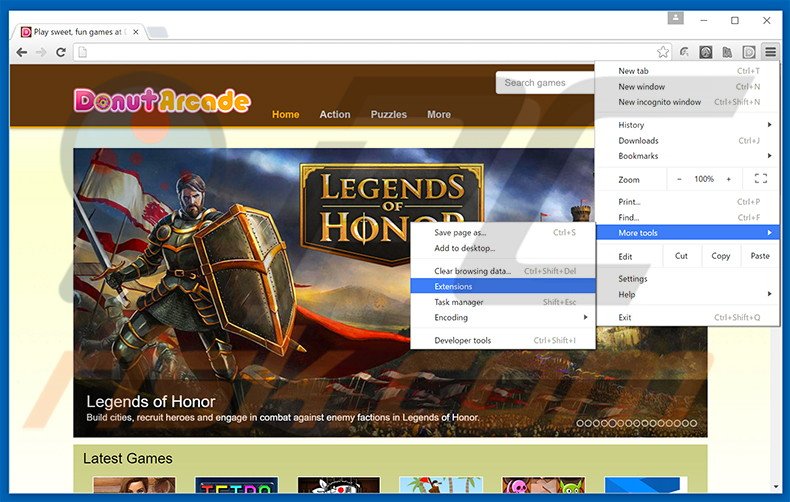Open the first Latest Games thumbnail
Viewport: 790px width, 502px height.
pos(135,485)
